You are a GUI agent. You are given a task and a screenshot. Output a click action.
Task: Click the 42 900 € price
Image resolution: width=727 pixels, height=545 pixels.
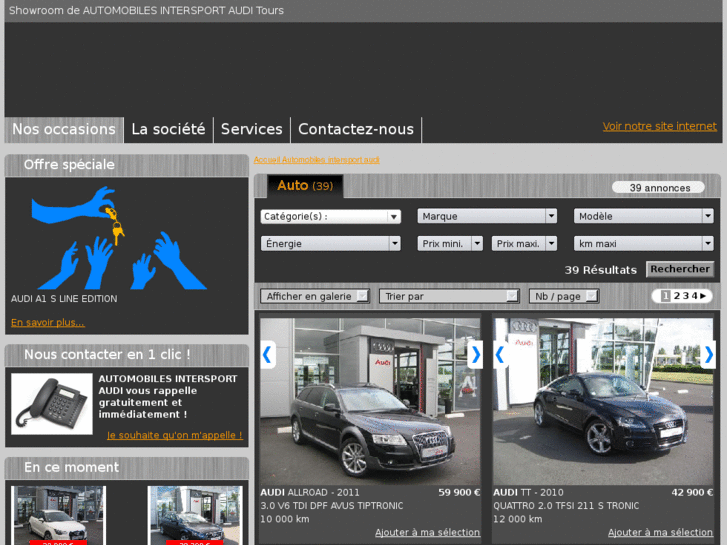pyautogui.click(x=692, y=493)
